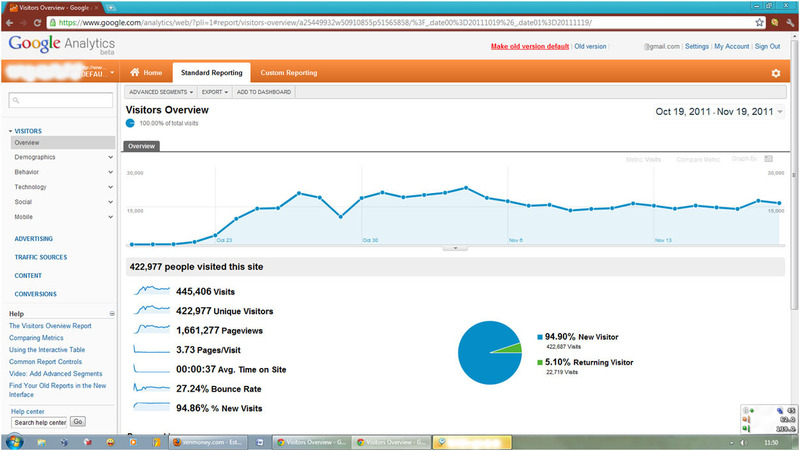800x451 pixels.
Task: Open Conversions section in sidebar
Action: pyautogui.click(x=36, y=294)
